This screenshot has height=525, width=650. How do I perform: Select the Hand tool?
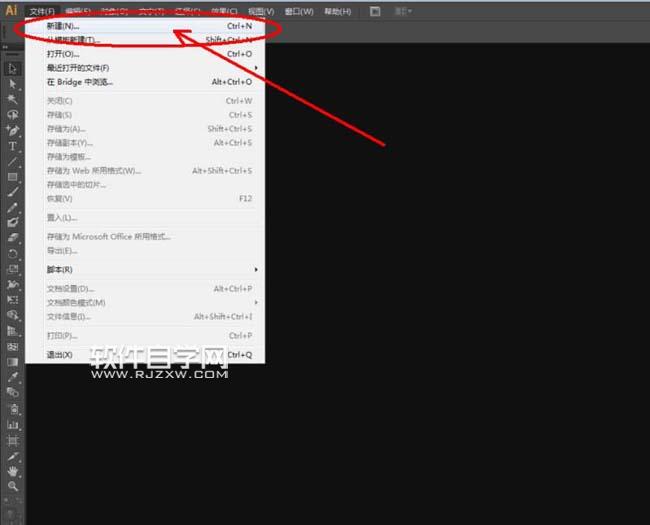click(12, 471)
